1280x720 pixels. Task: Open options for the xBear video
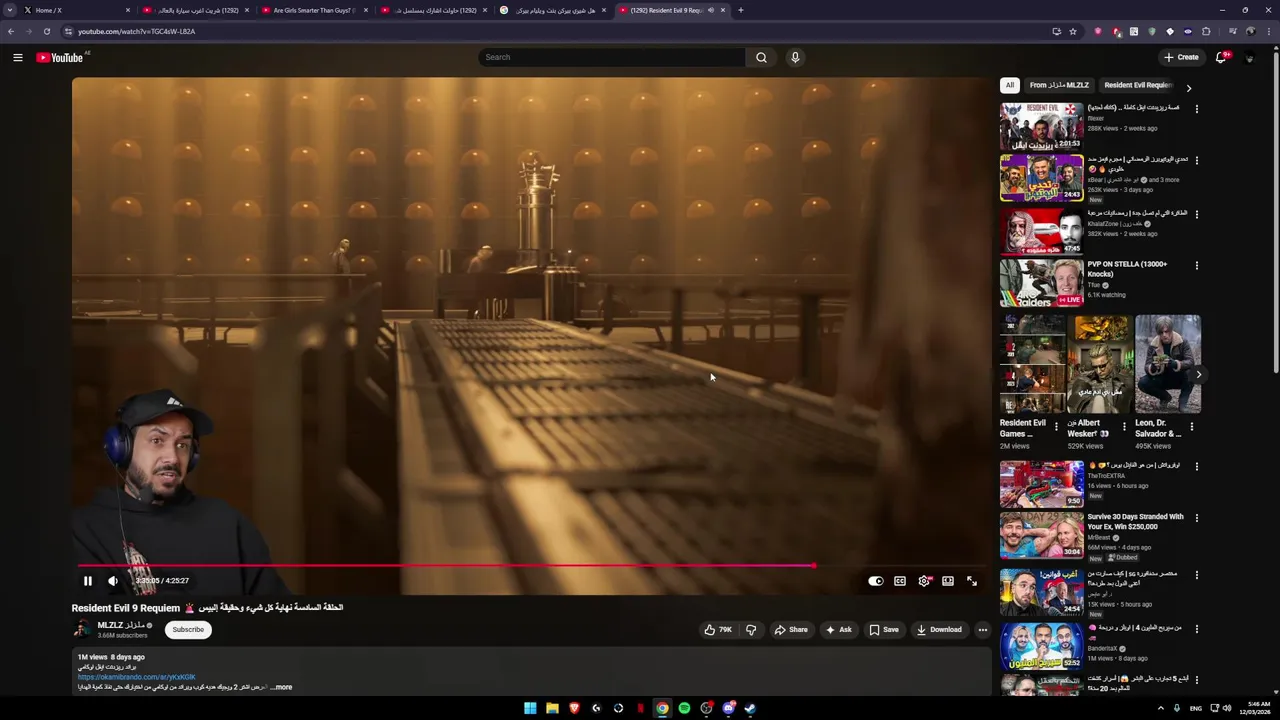1196,160
